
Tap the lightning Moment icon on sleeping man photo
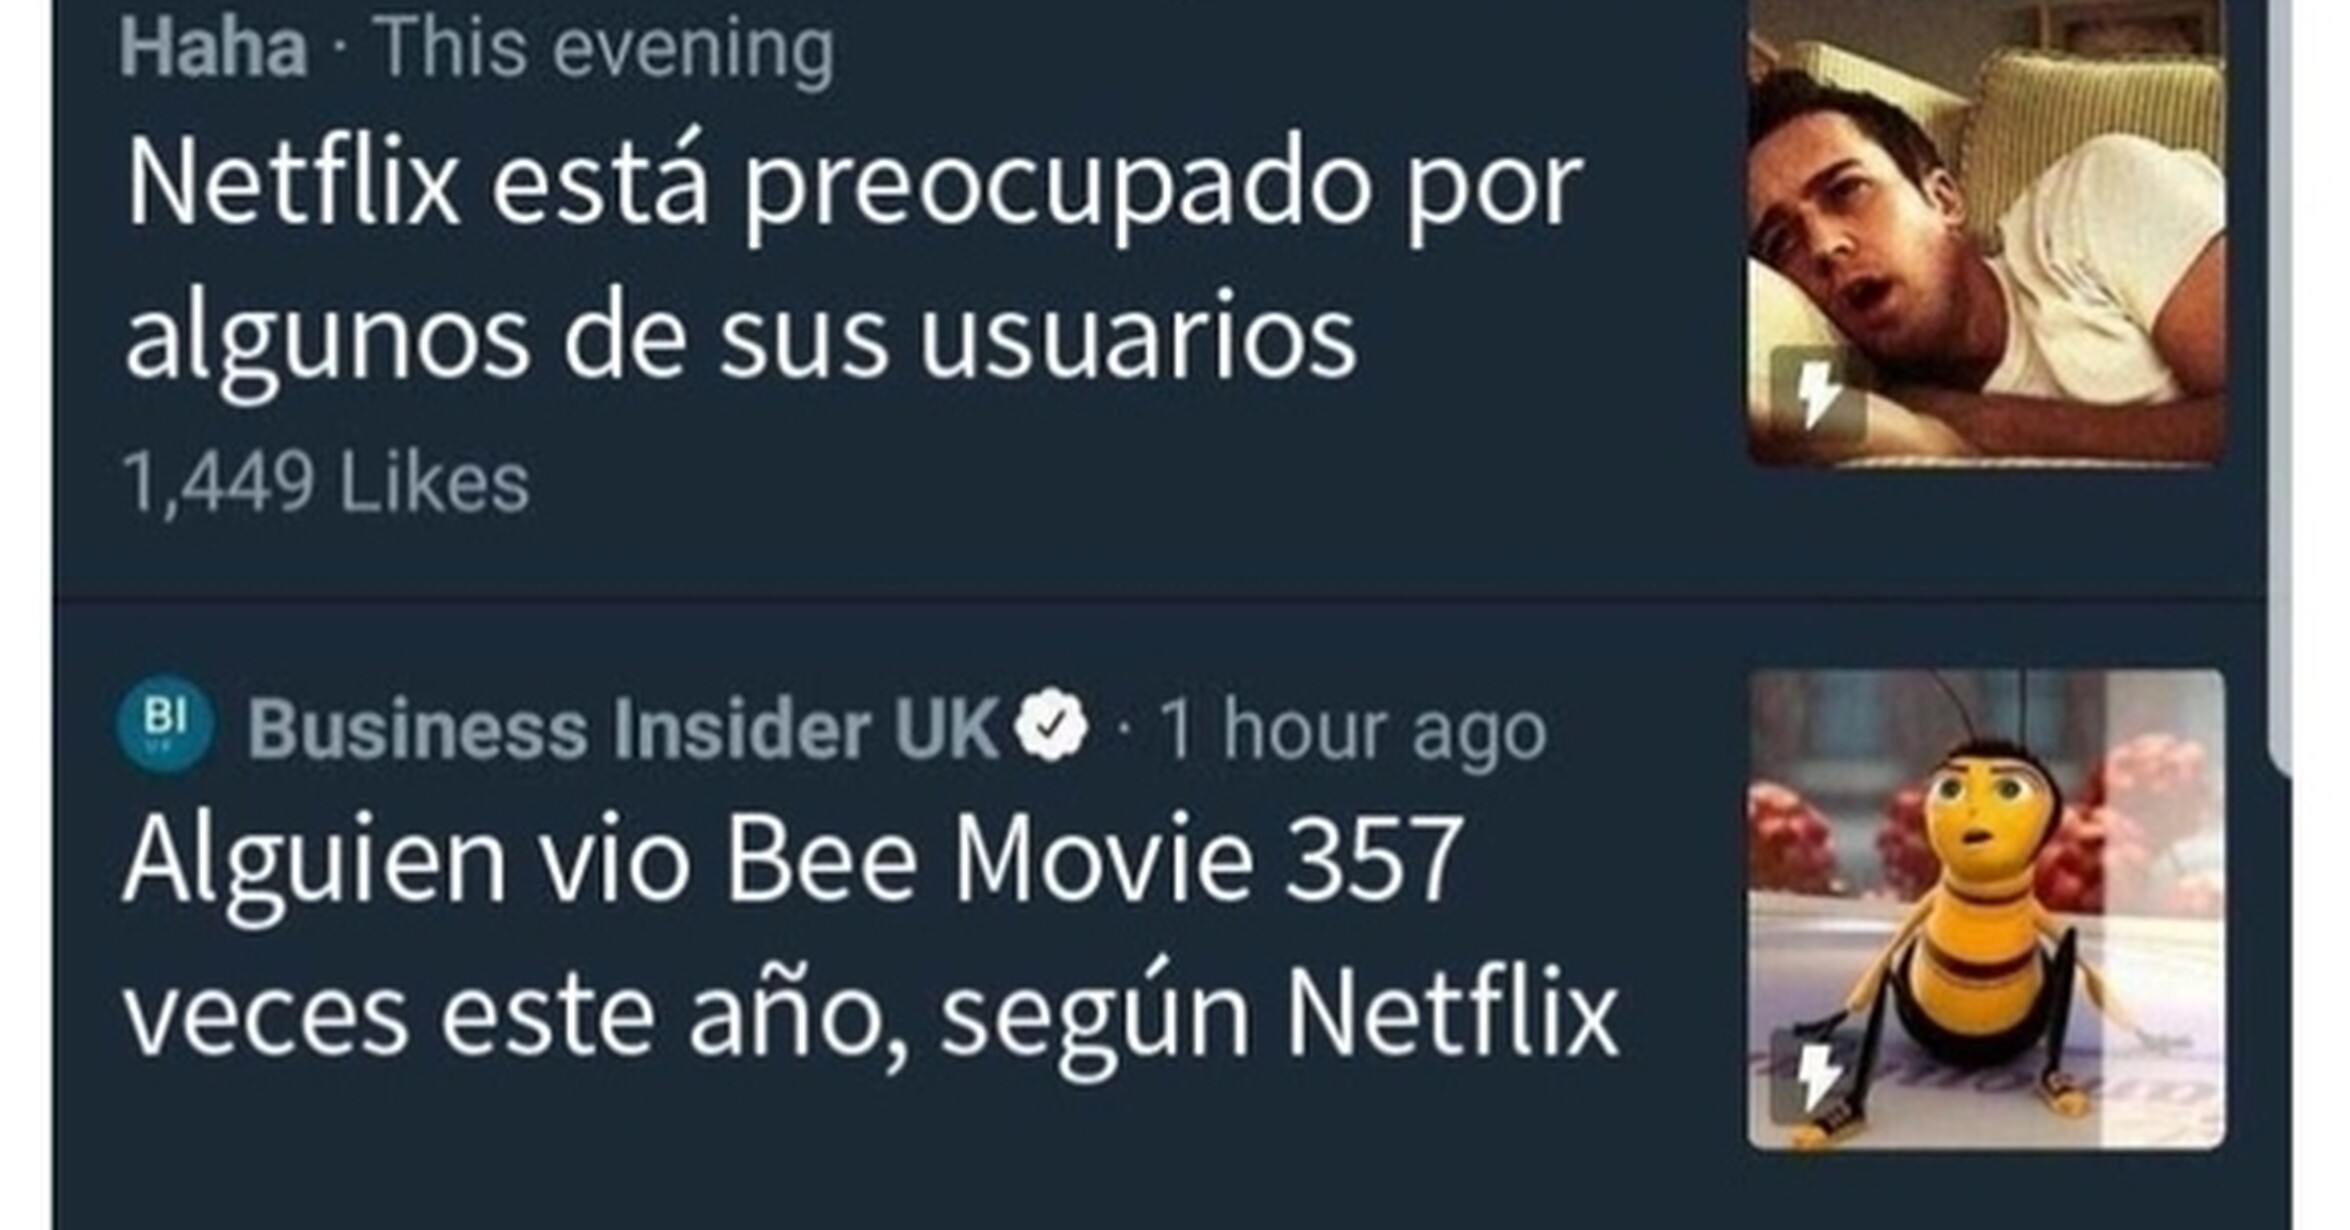point(1817,394)
